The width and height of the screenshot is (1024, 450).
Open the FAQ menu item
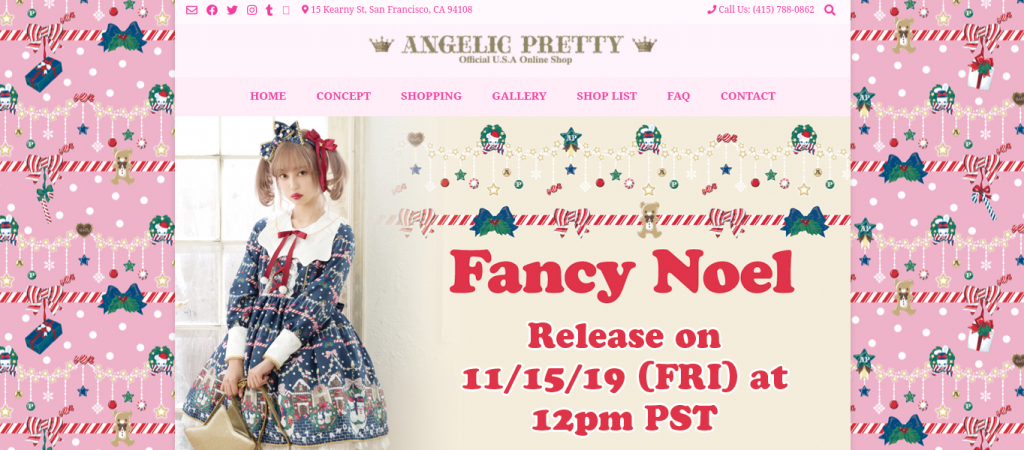679,96
